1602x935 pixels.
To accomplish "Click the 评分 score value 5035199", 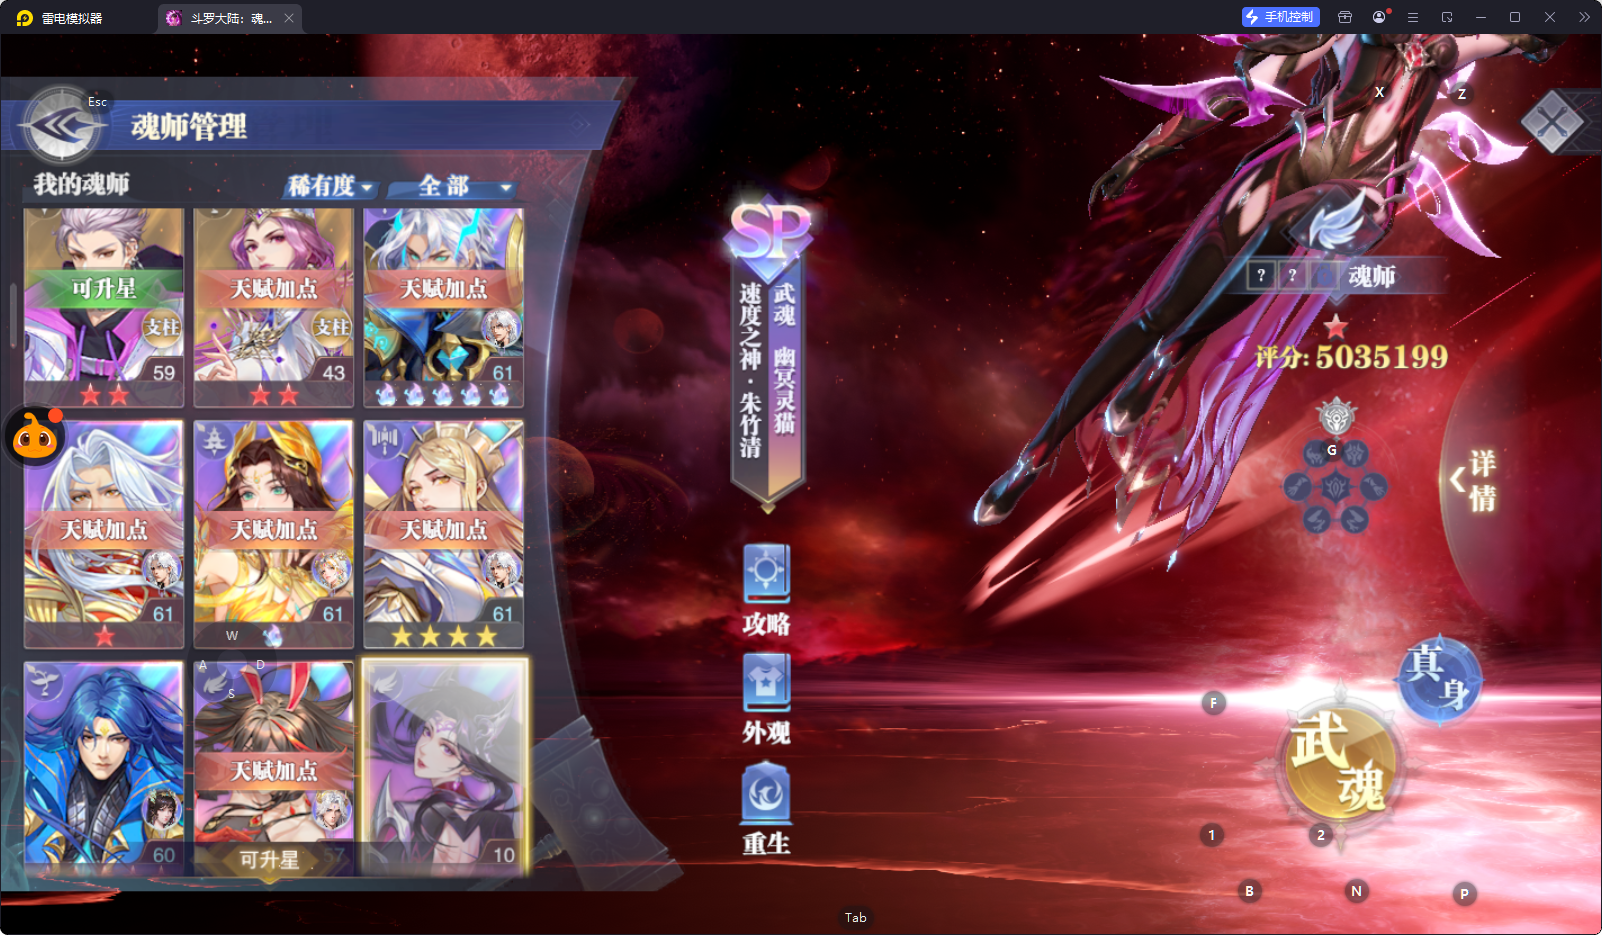I will [1381, 357].
